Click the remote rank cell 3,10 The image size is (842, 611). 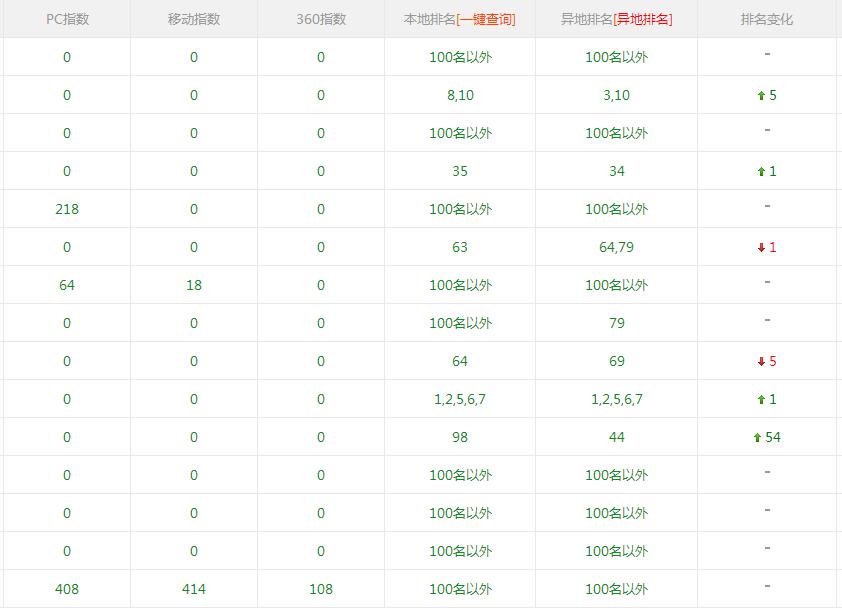[x=616, y=96]
